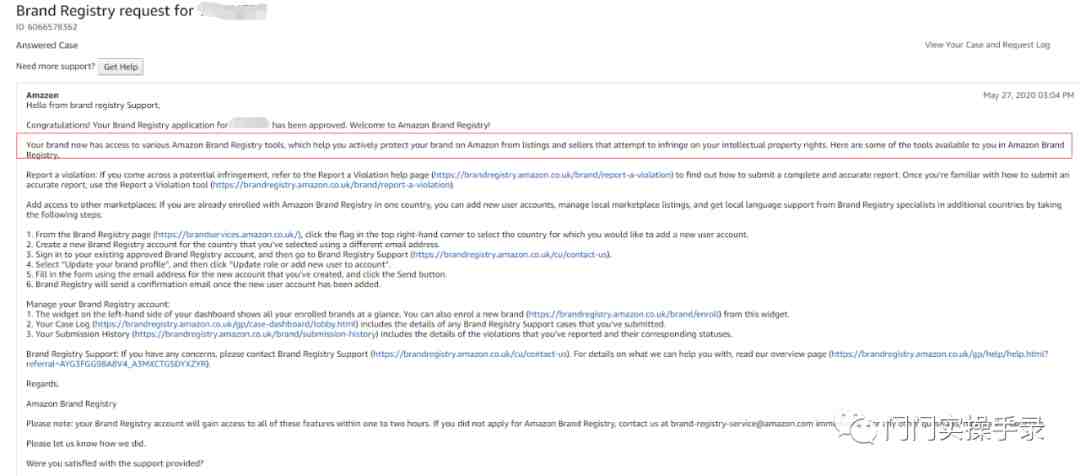This screenshot has height=476, width=1080.
Task: Open the brand/enroll link
Action: coord(623,314)
